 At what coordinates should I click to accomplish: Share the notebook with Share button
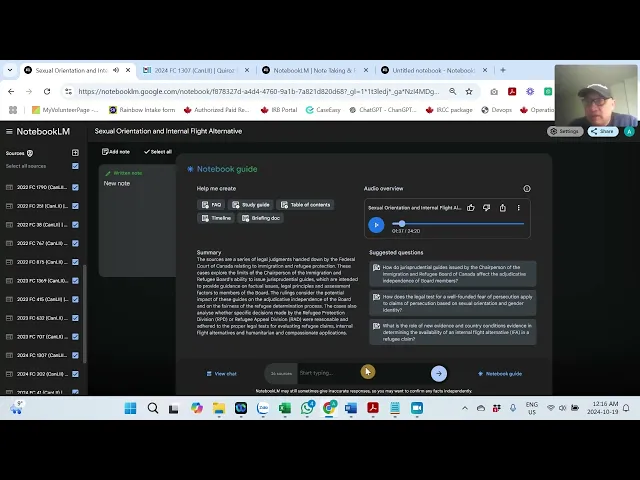(x=602, y=131)
